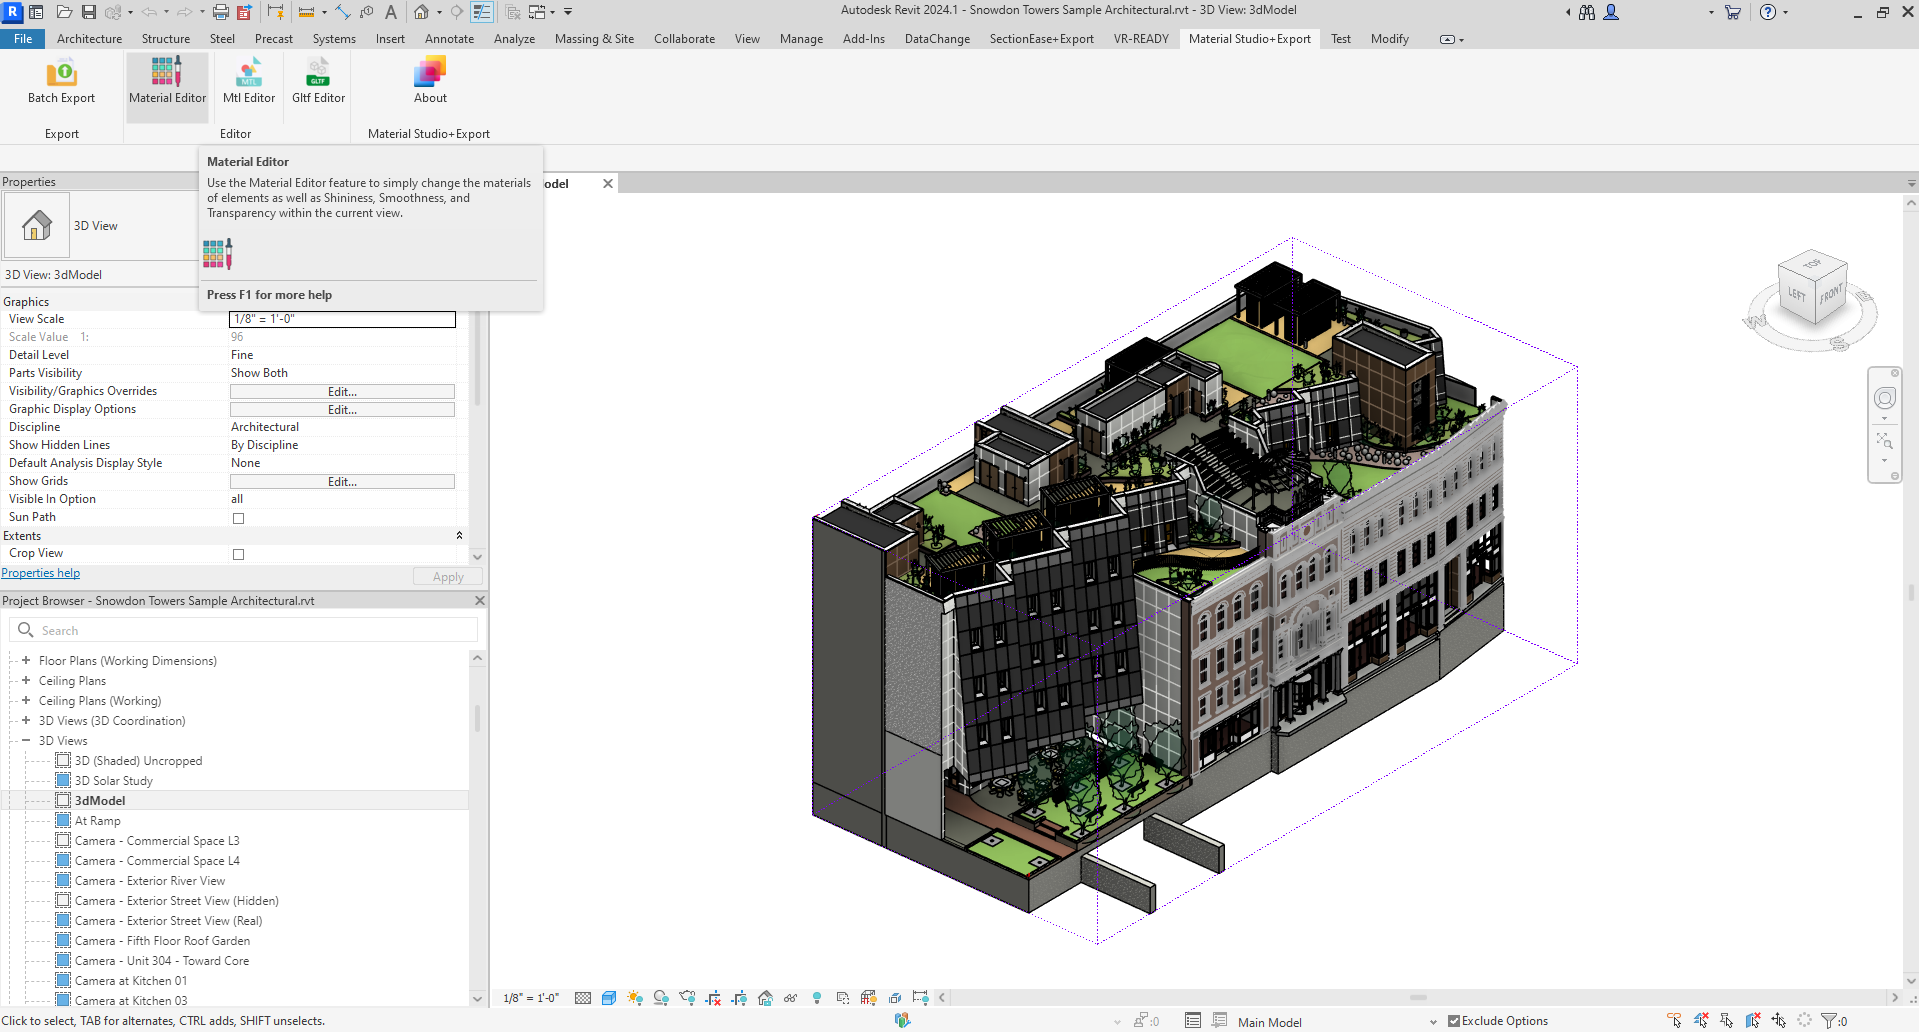Launch the Gltf Editor tool
Viewport: 1919px width, 1032px height.
click(318, 81)
